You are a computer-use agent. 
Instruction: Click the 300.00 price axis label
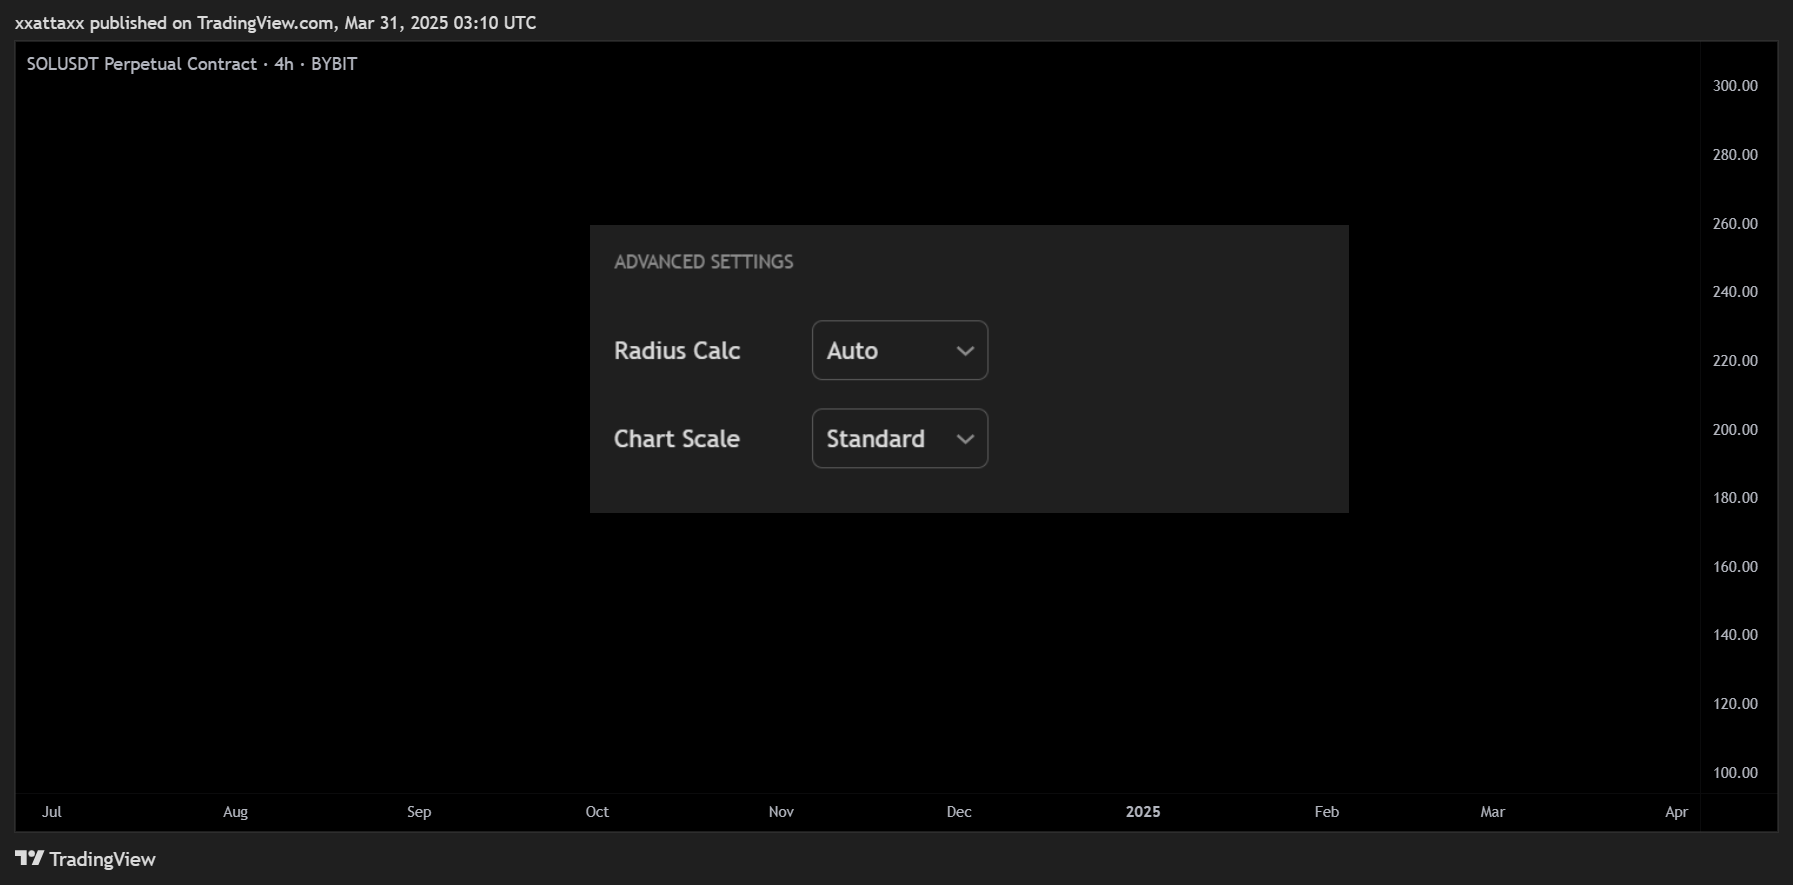tap(1735, 86)
